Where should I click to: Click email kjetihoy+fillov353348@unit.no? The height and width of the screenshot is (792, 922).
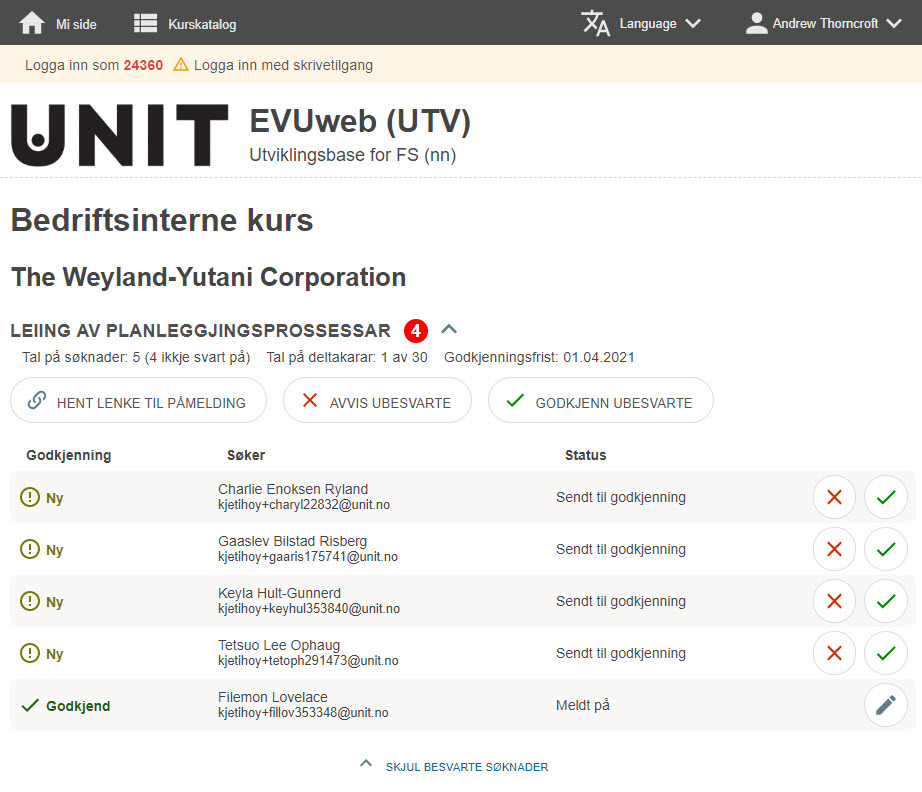pos(303,713)
